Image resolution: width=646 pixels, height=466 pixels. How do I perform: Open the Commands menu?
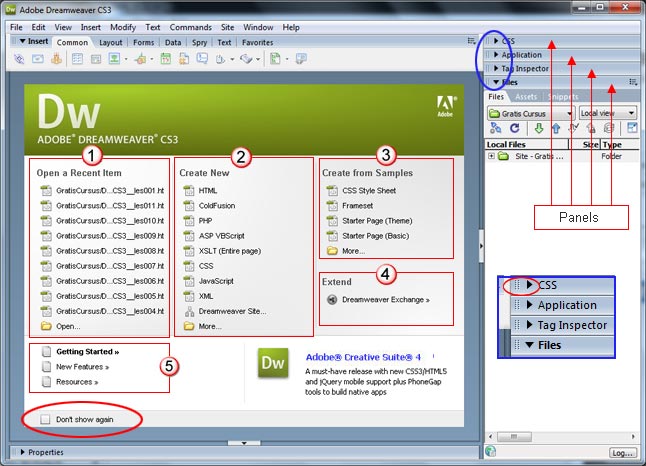point(191,27)
